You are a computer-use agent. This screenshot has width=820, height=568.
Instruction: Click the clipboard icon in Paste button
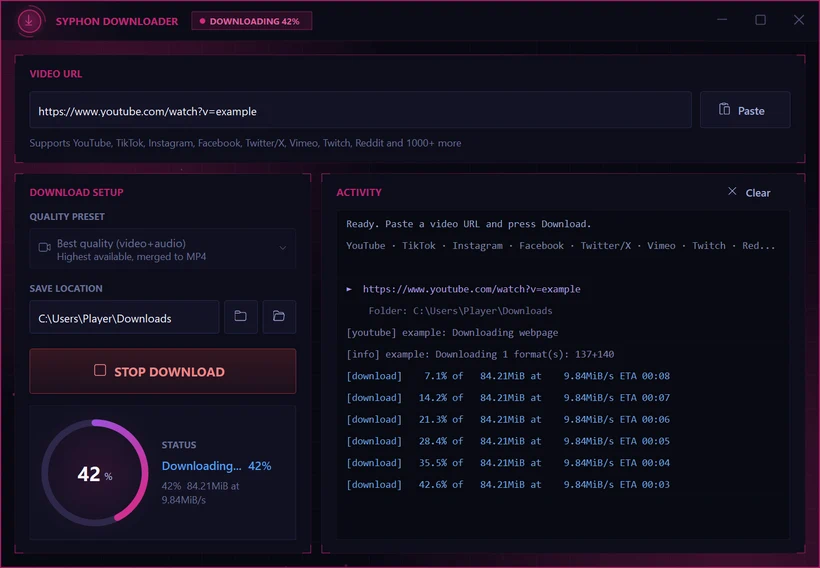[x=724, y=109]
